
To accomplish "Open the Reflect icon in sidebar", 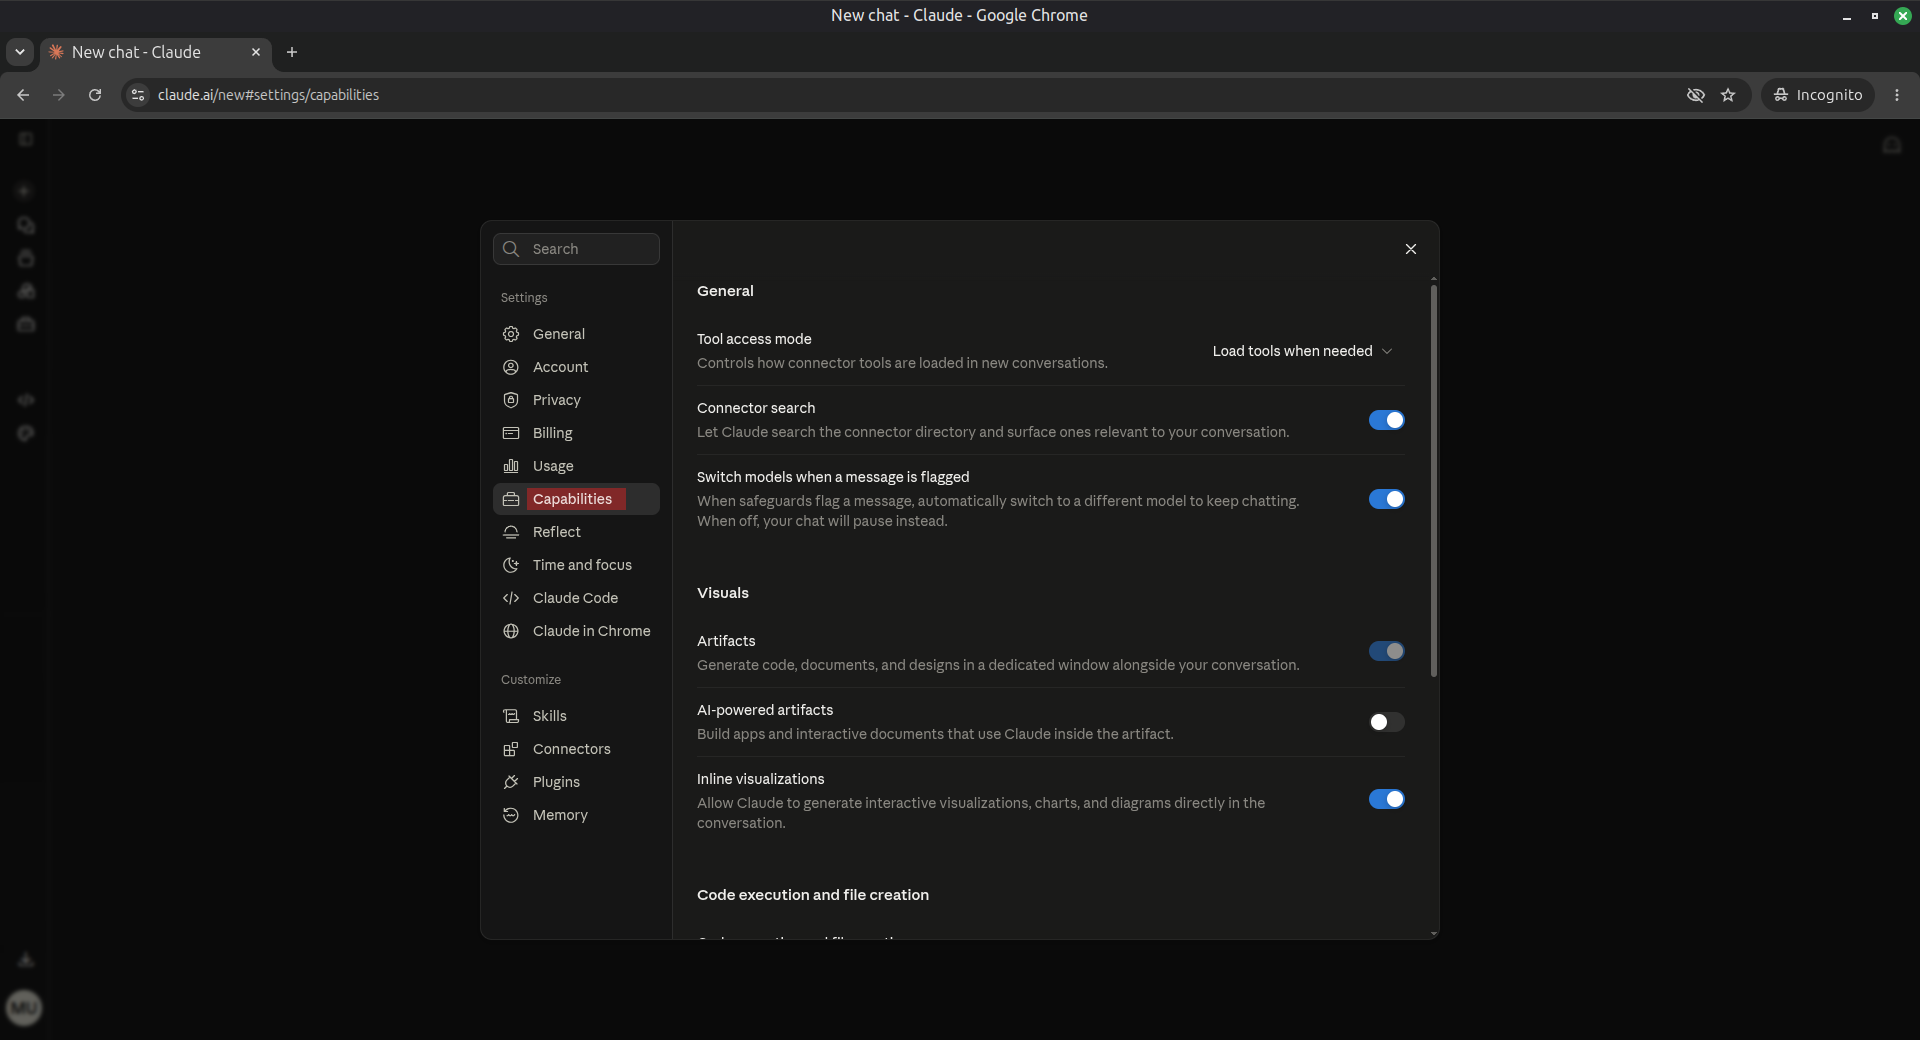I will click(x=511, y=532).
